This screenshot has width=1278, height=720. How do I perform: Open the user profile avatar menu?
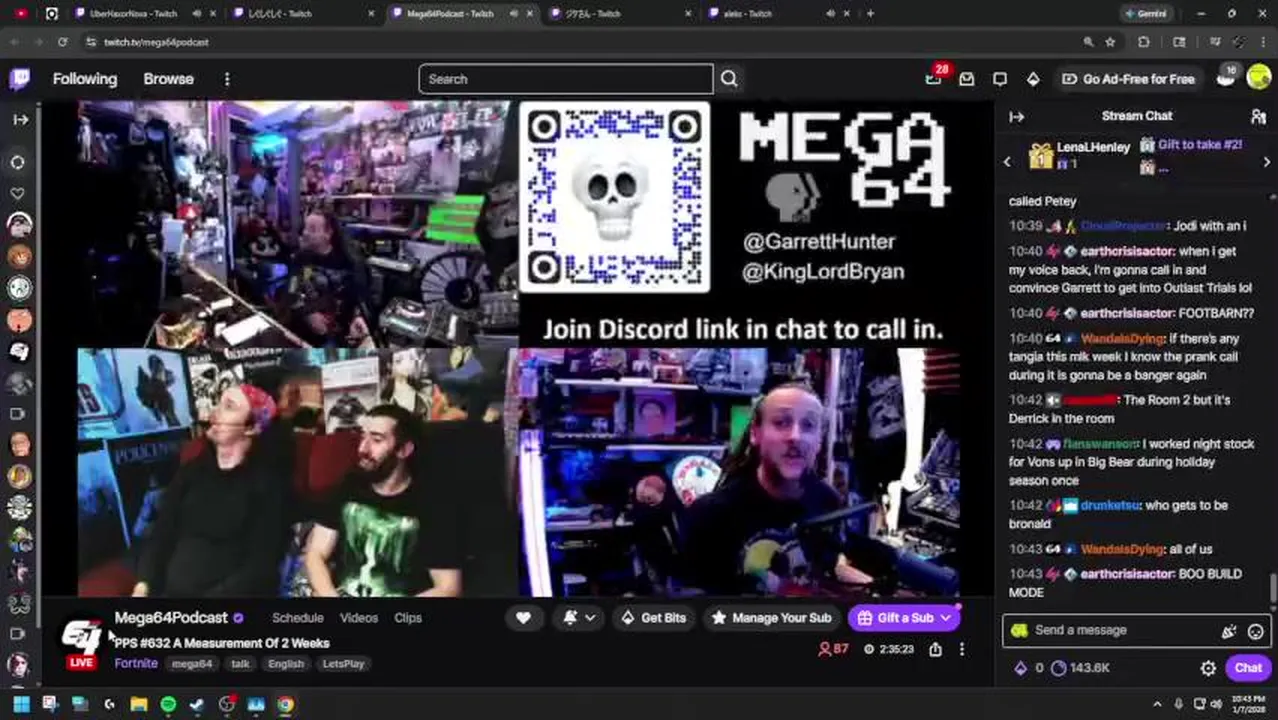coord(1259,79)
